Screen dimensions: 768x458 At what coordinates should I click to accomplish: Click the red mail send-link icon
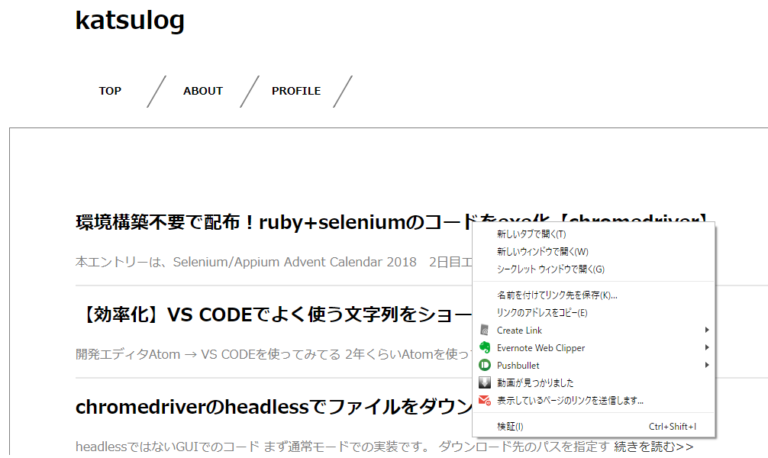tap(484, 400)
